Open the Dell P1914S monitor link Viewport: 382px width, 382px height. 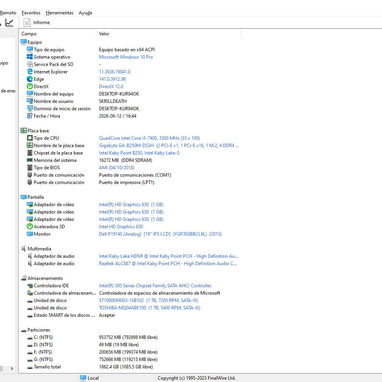click(160, 234)
